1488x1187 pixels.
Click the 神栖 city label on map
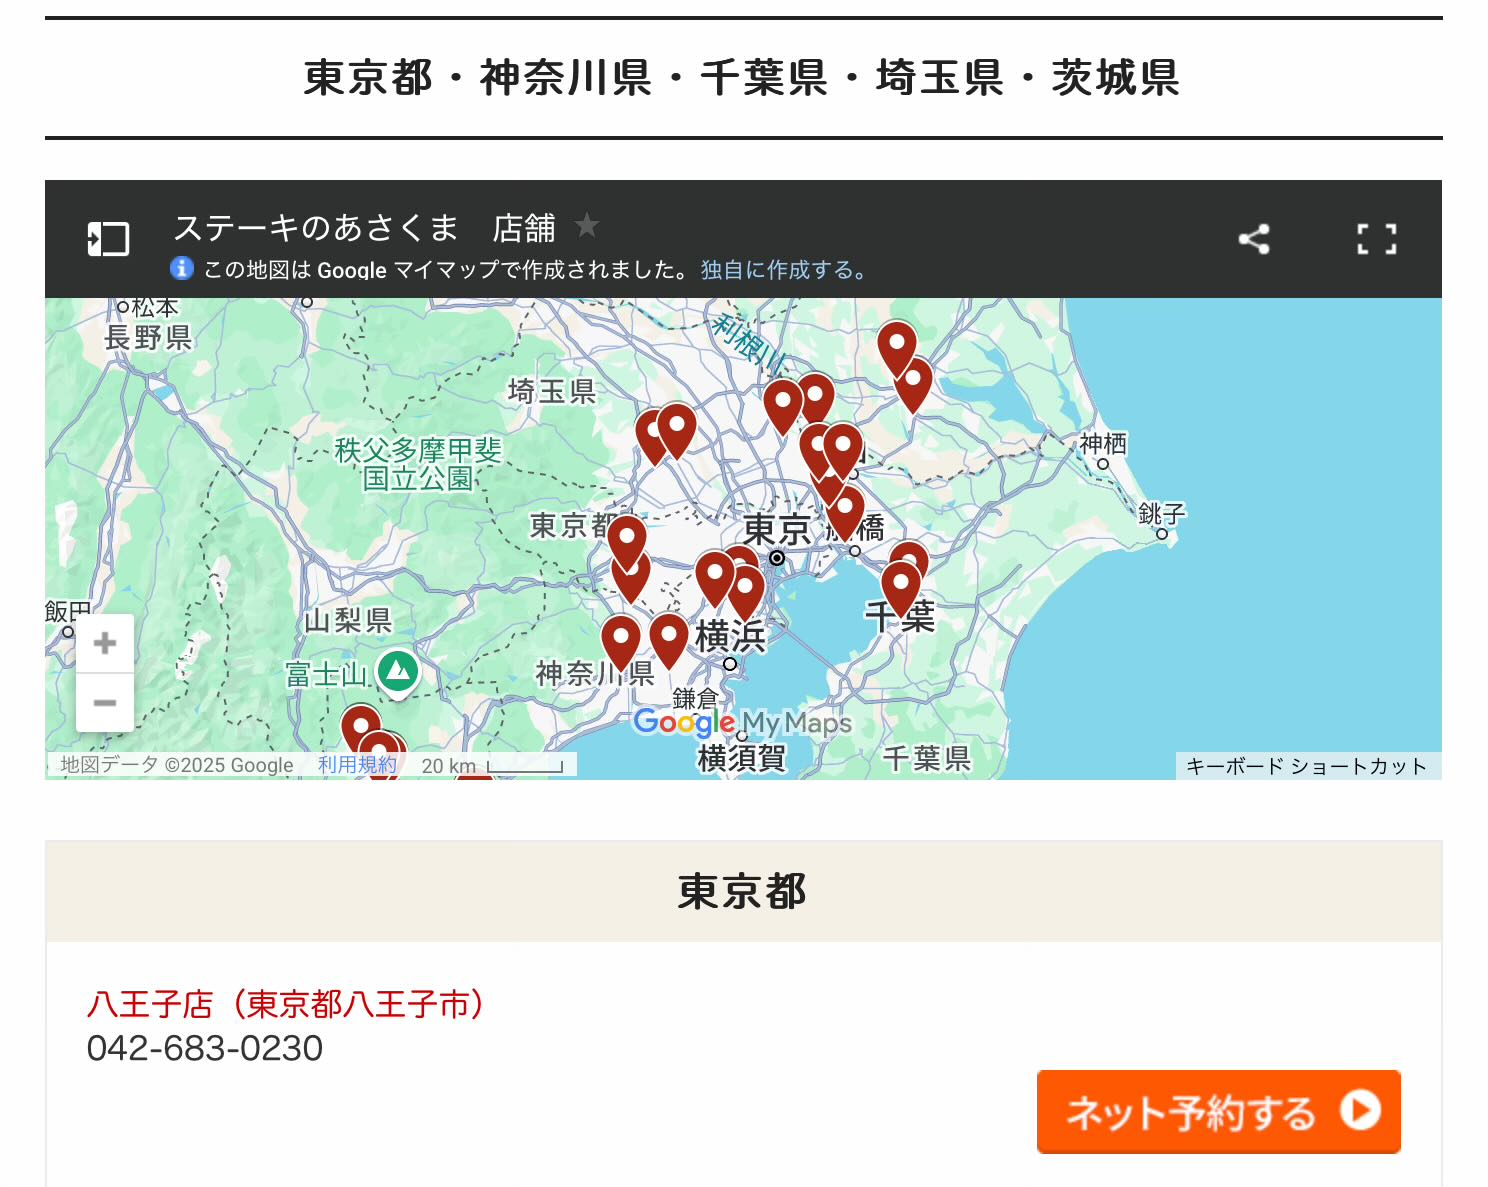(x=1103, y=443)
